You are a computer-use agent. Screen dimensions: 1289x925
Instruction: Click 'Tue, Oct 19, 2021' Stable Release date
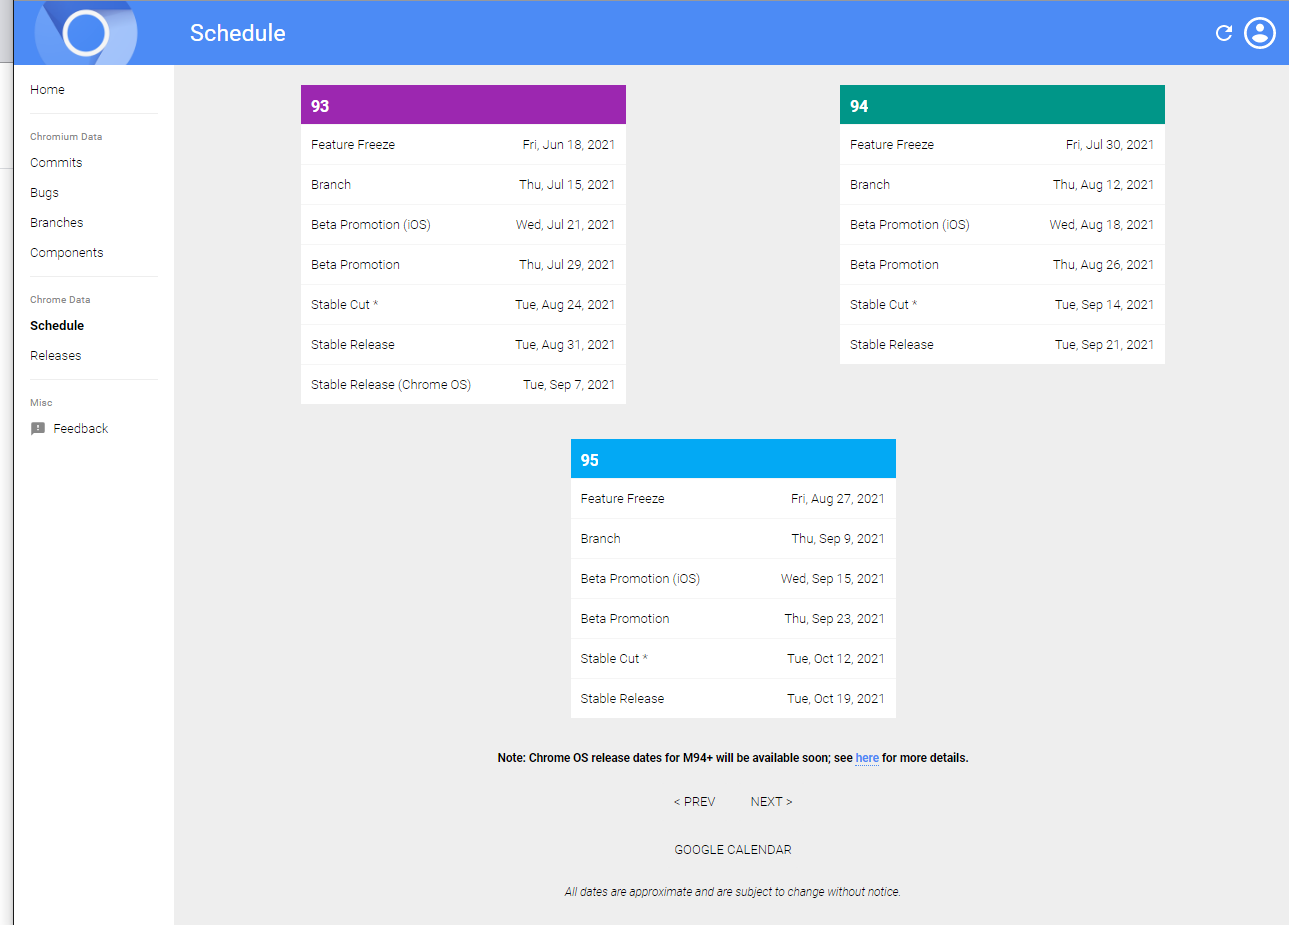coord(836,699)
